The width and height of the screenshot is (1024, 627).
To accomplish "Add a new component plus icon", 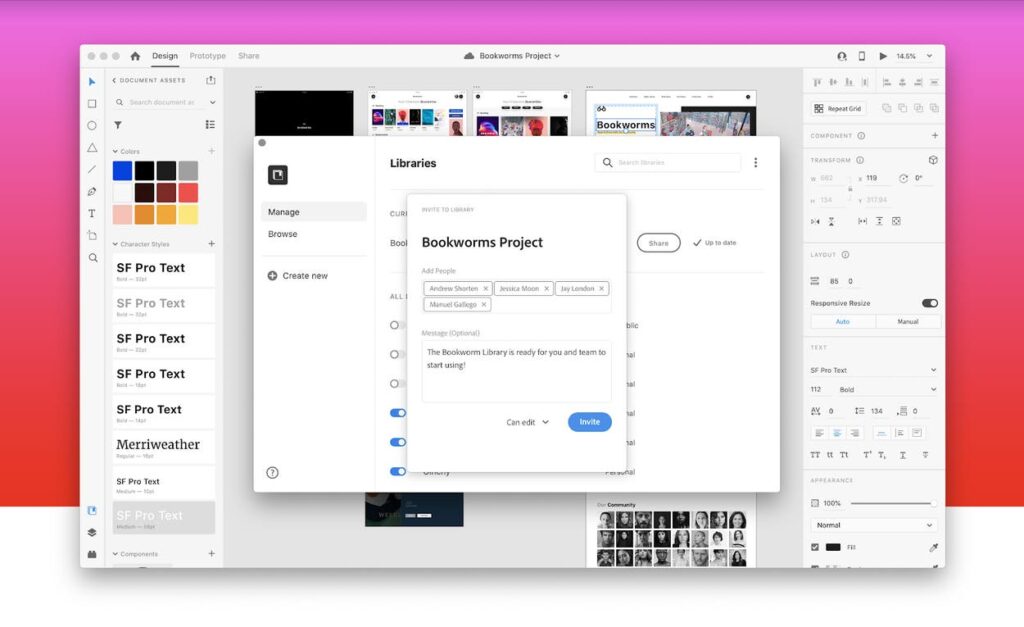I will pos(935,135).
